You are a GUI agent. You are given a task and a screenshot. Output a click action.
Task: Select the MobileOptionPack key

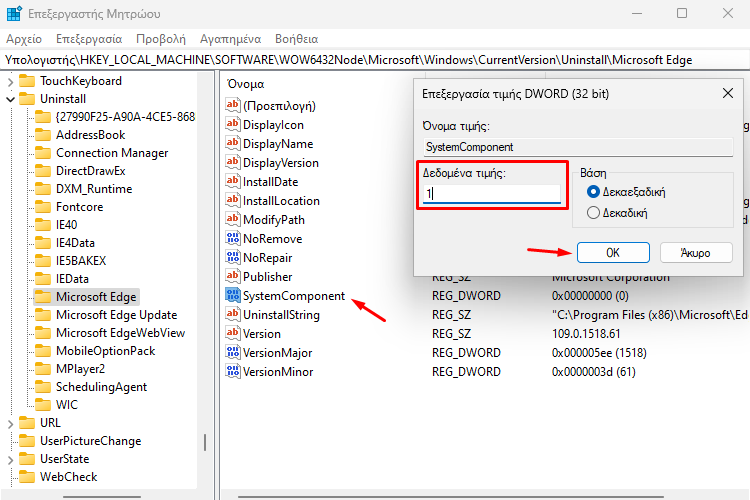pos(105,351)
